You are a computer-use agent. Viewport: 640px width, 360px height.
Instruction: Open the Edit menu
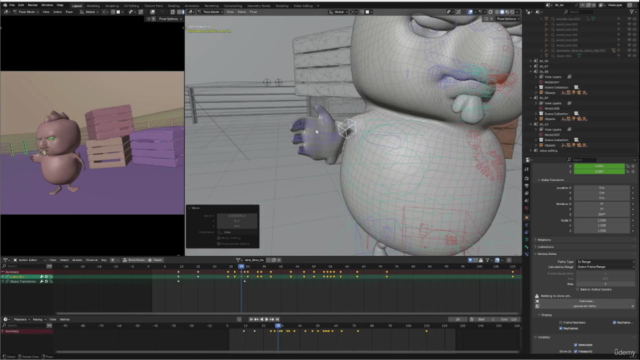click(x=21, y=5)
